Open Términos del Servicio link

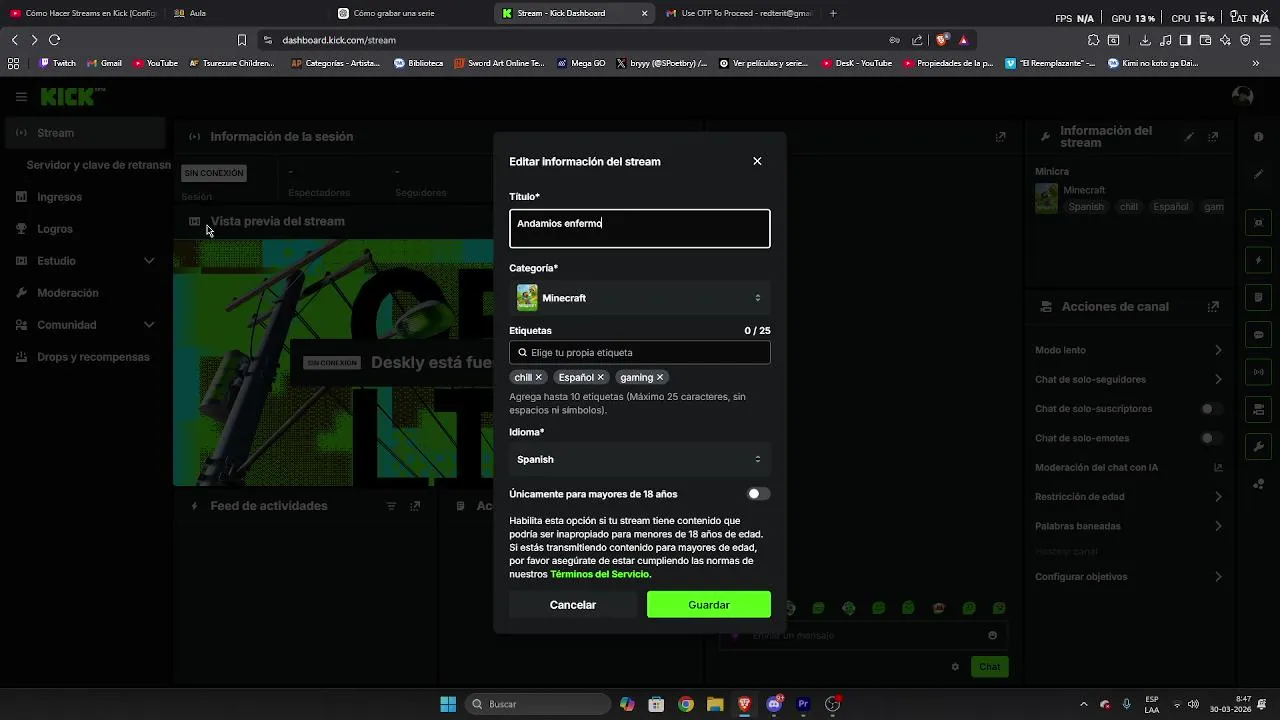[599, 574]
